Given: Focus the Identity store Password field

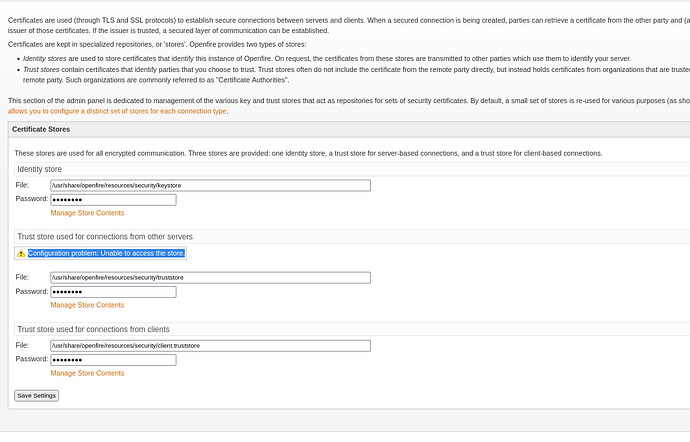Looking at the screenshot, I should [113, 200].
